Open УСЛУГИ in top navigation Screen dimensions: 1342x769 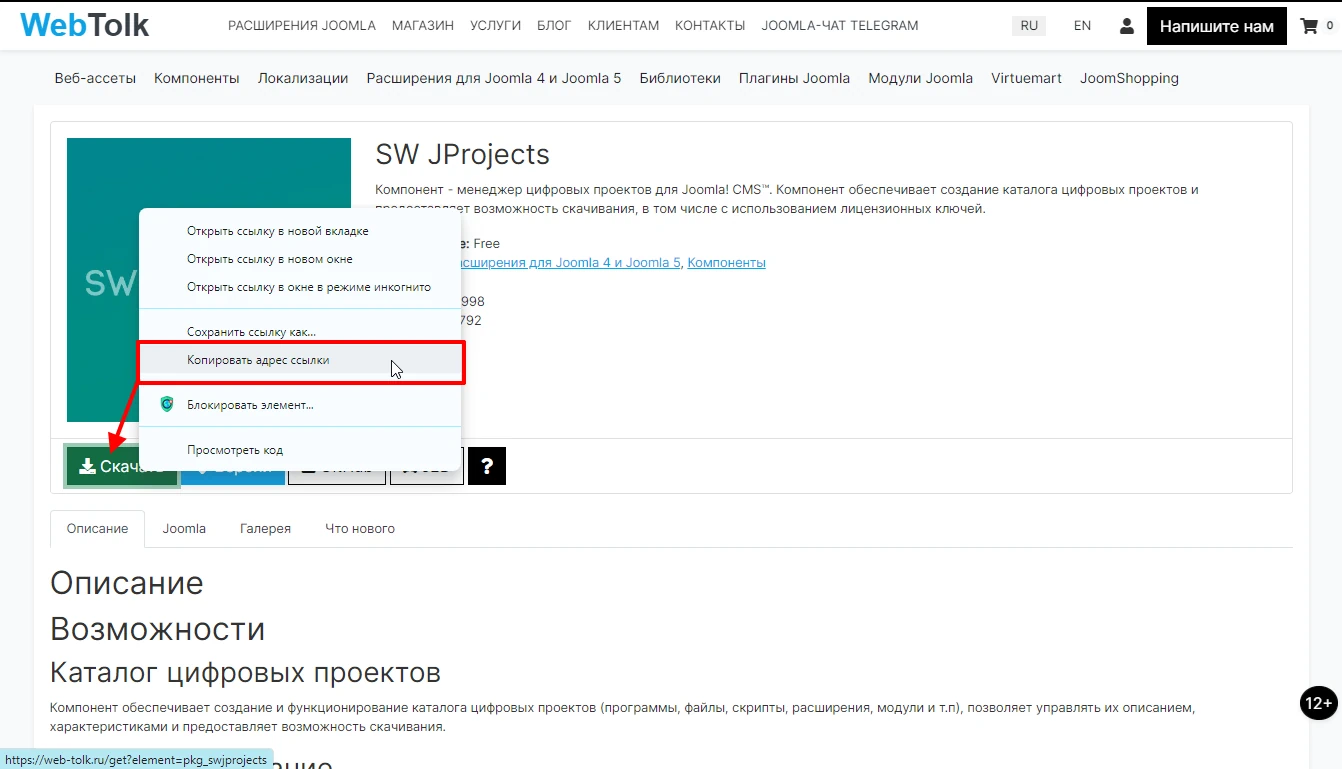click(495, 26)
